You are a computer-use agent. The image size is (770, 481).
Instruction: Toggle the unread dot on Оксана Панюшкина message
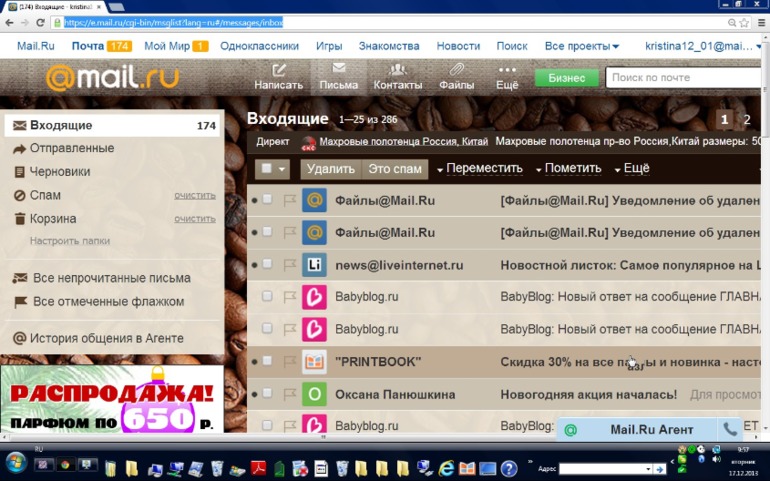tap(254, 394)
